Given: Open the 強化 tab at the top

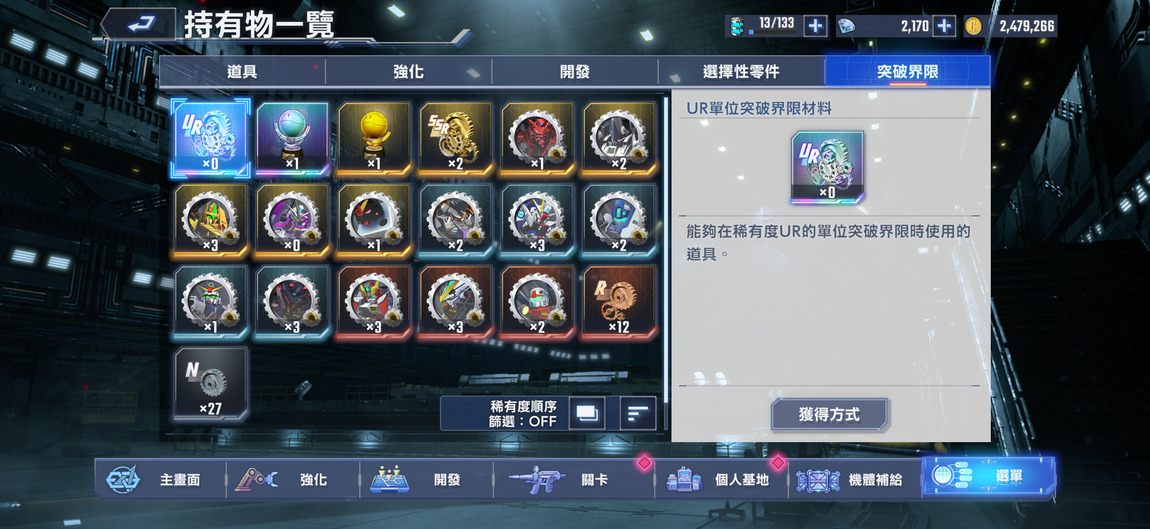Looking at the screenshot, I should [409, 72].
